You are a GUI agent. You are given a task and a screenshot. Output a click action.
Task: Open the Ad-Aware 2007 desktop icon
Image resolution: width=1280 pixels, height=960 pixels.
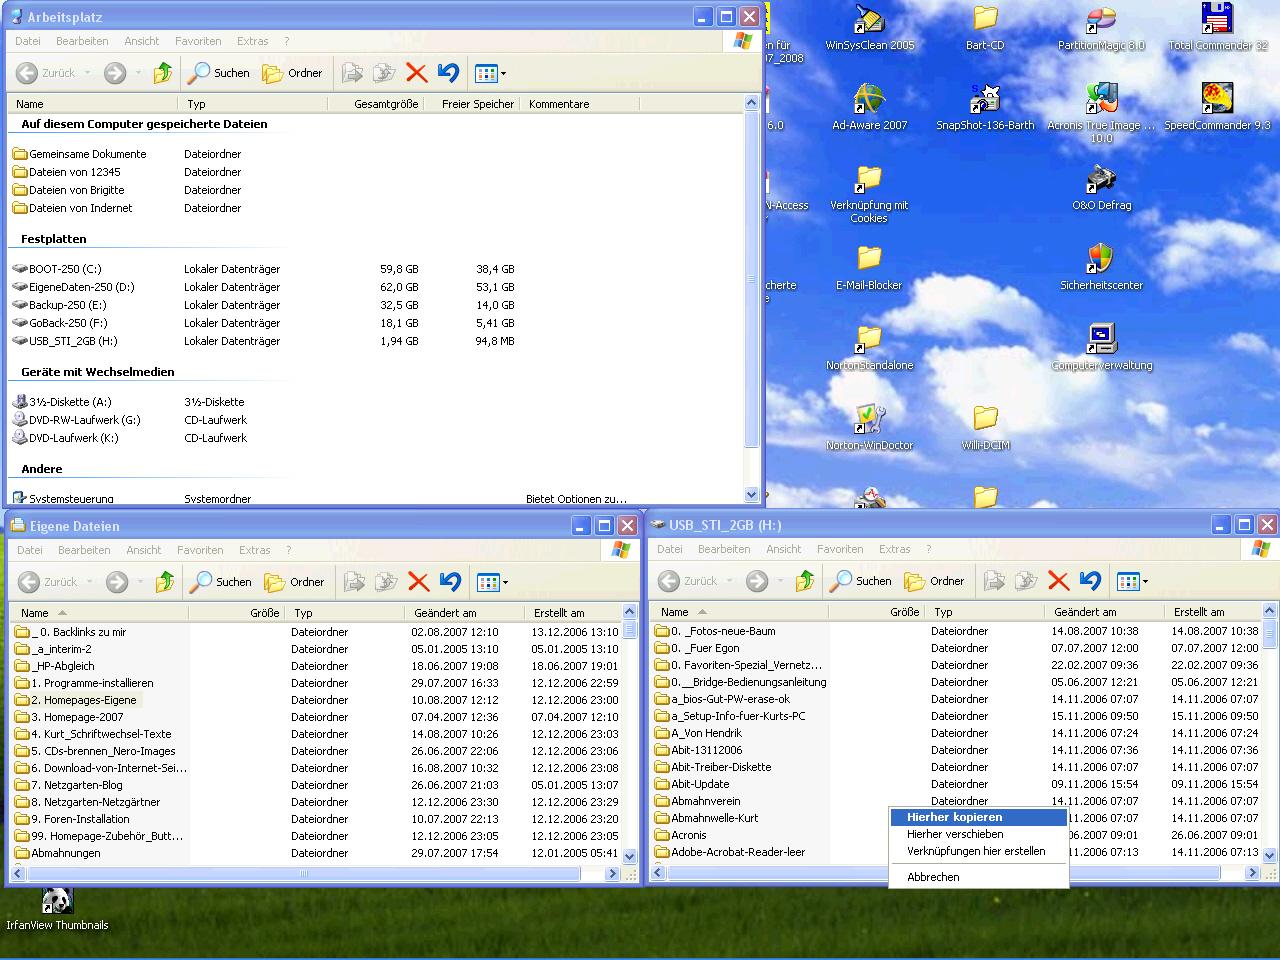[x=869, y=100]
